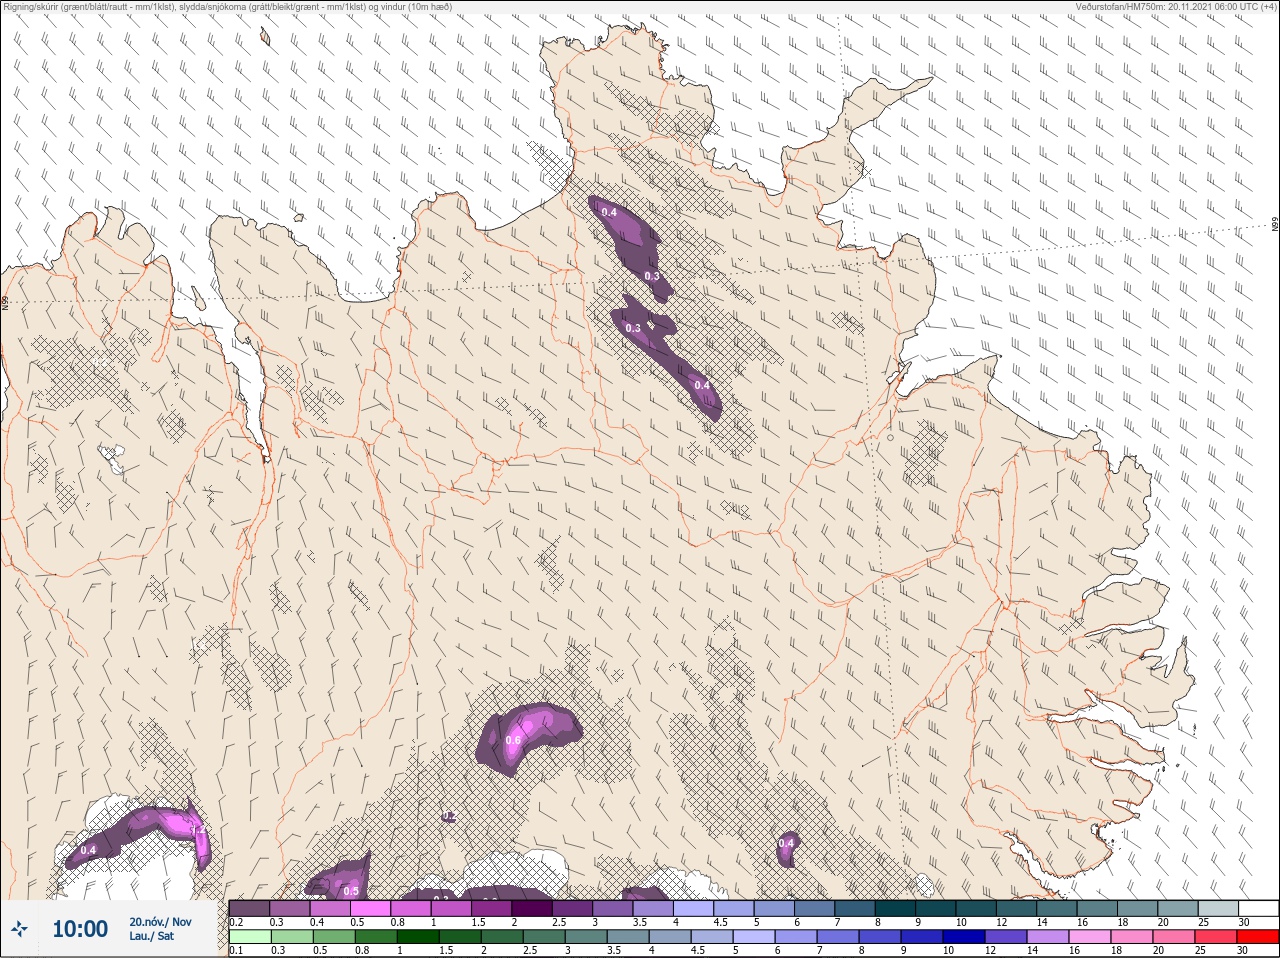Image resolution: width=1280 pixels, height=958 pixels.
Task: Pick dusky purple swatch between upper 0.2 and 0.3
Action: click(249, 908)
